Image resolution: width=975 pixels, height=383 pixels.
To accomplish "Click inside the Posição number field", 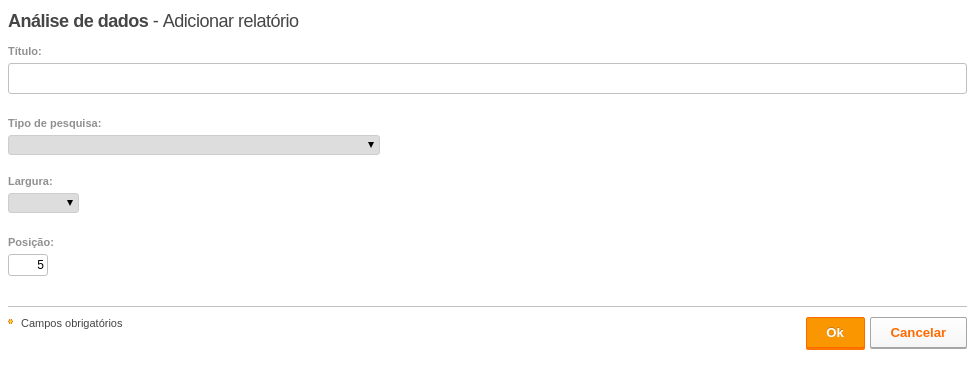I will coord(28,265).
